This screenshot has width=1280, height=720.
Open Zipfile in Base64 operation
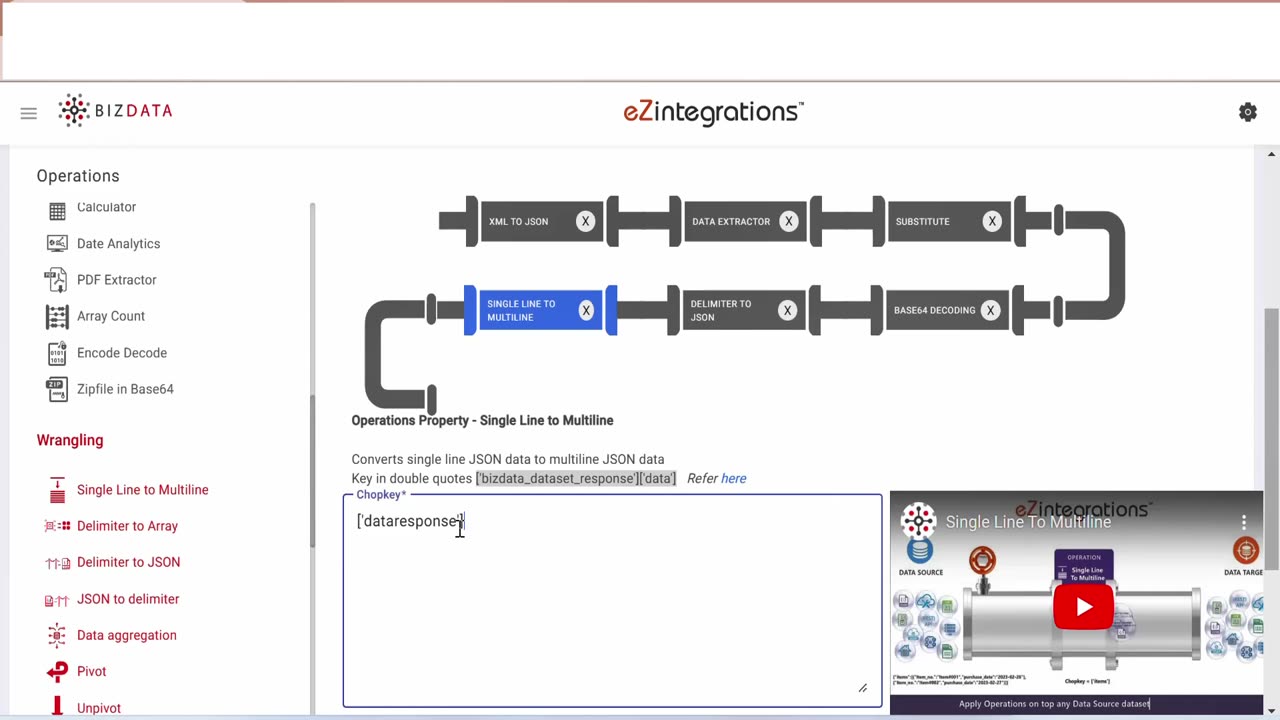point(125,389)
